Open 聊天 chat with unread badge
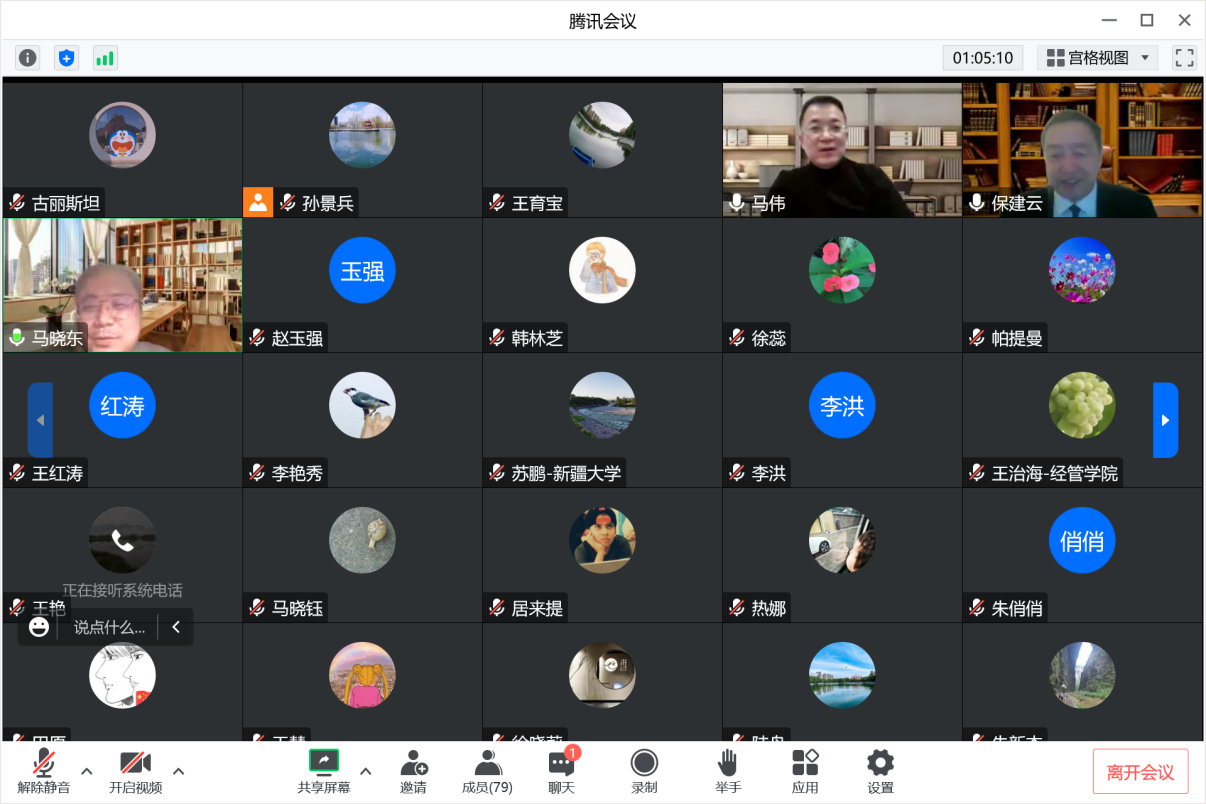This screenshot has width=1206, height=804. pos(561,771)
